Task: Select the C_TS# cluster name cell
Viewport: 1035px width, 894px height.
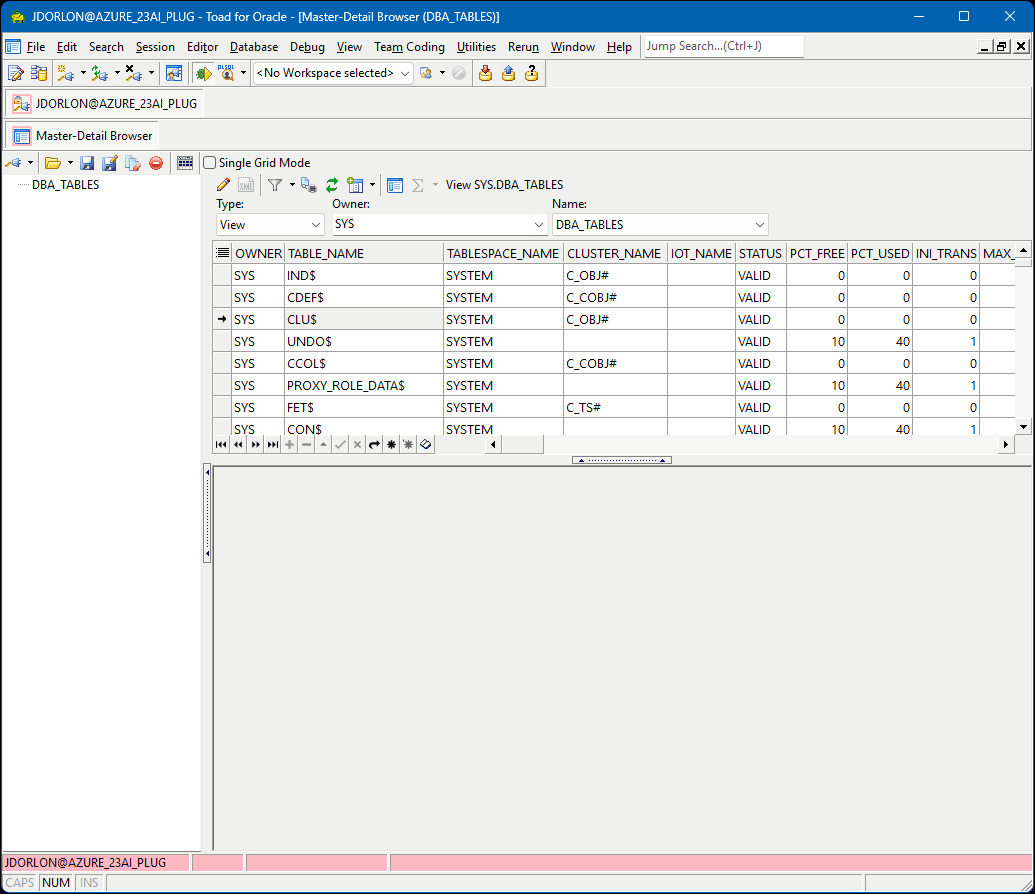Action: point(615,407)
